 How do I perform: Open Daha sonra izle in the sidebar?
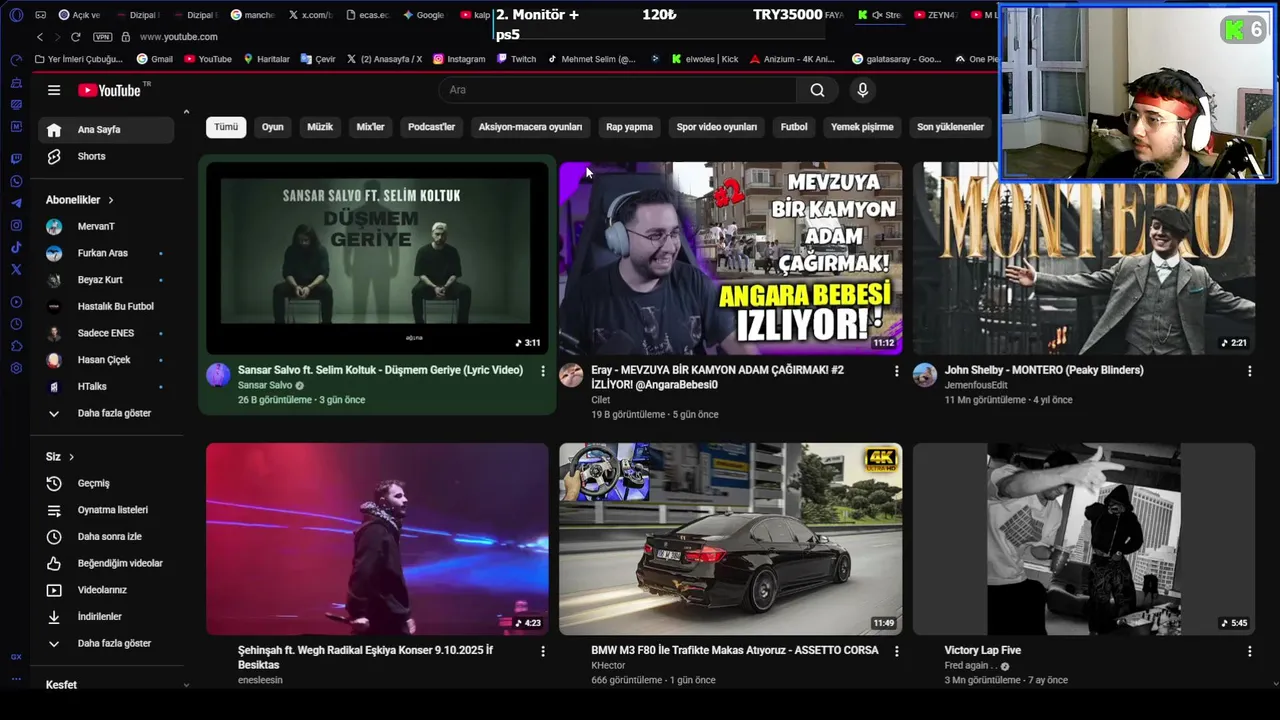coord(106,537)
